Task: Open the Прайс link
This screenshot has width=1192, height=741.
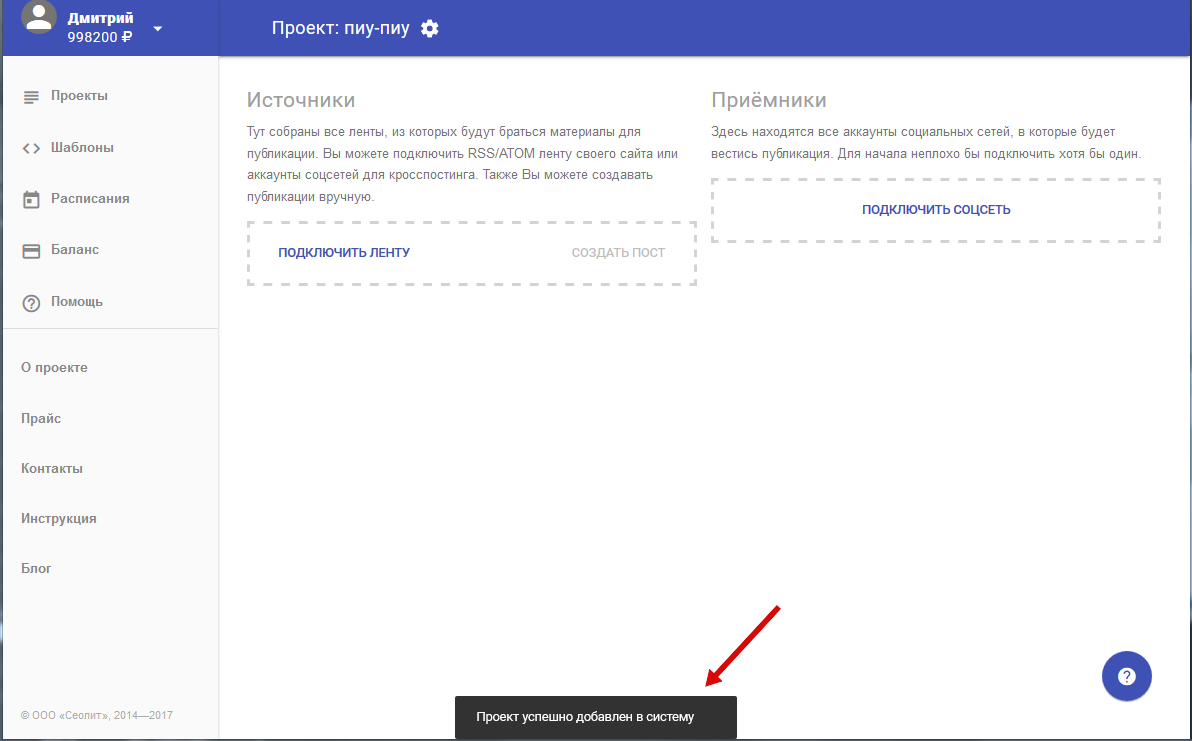Action: [x=41, y=418]
